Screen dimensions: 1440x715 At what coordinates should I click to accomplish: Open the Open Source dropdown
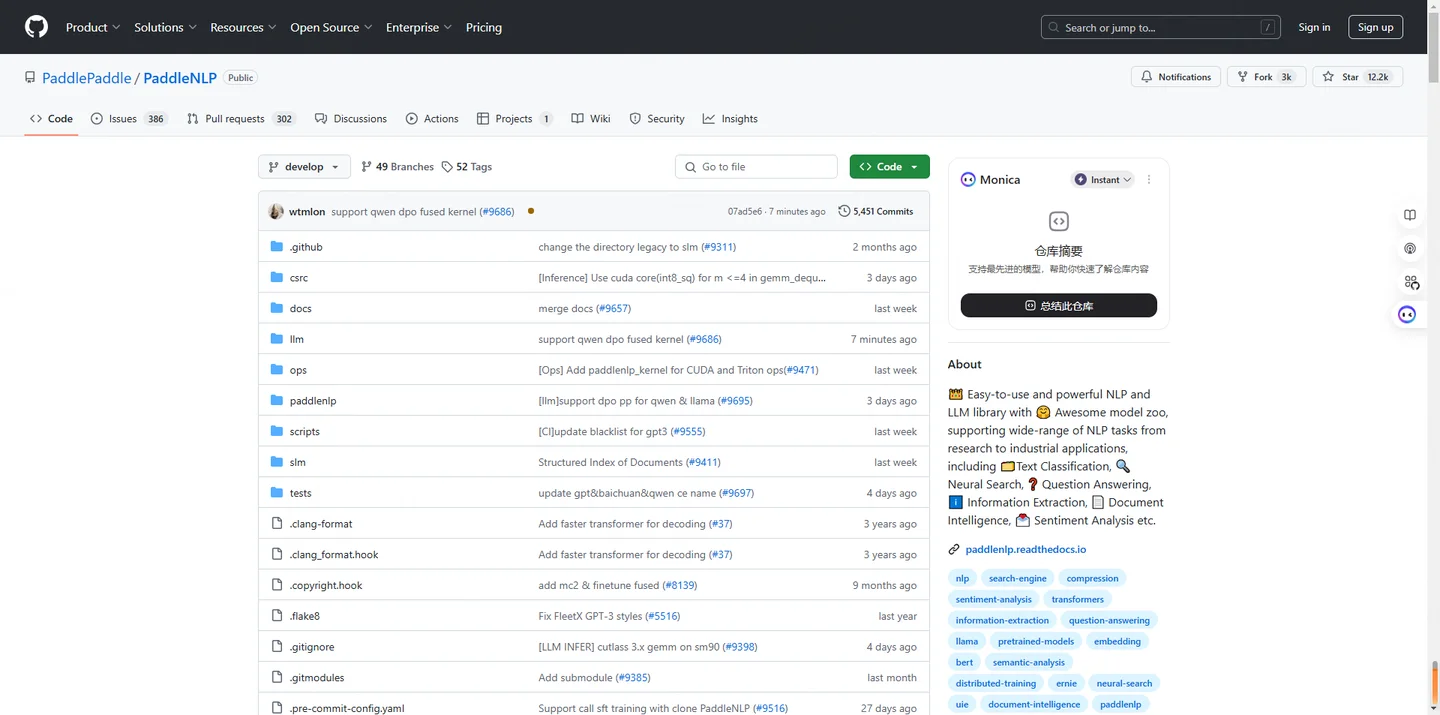331,27
